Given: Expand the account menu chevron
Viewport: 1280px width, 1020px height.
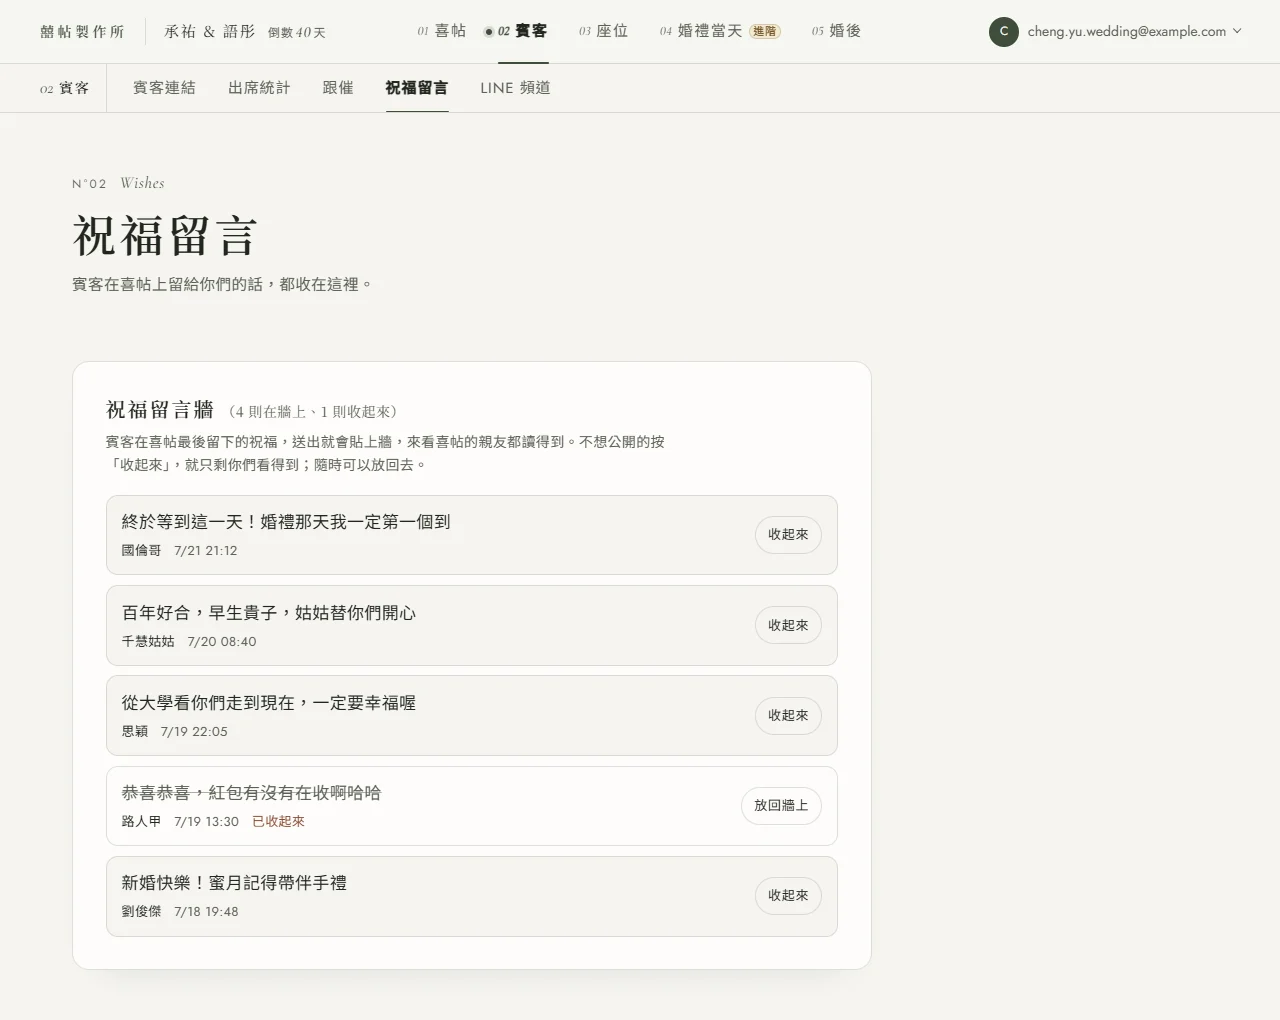Looking at the screenshot, I should (1237, 31).
